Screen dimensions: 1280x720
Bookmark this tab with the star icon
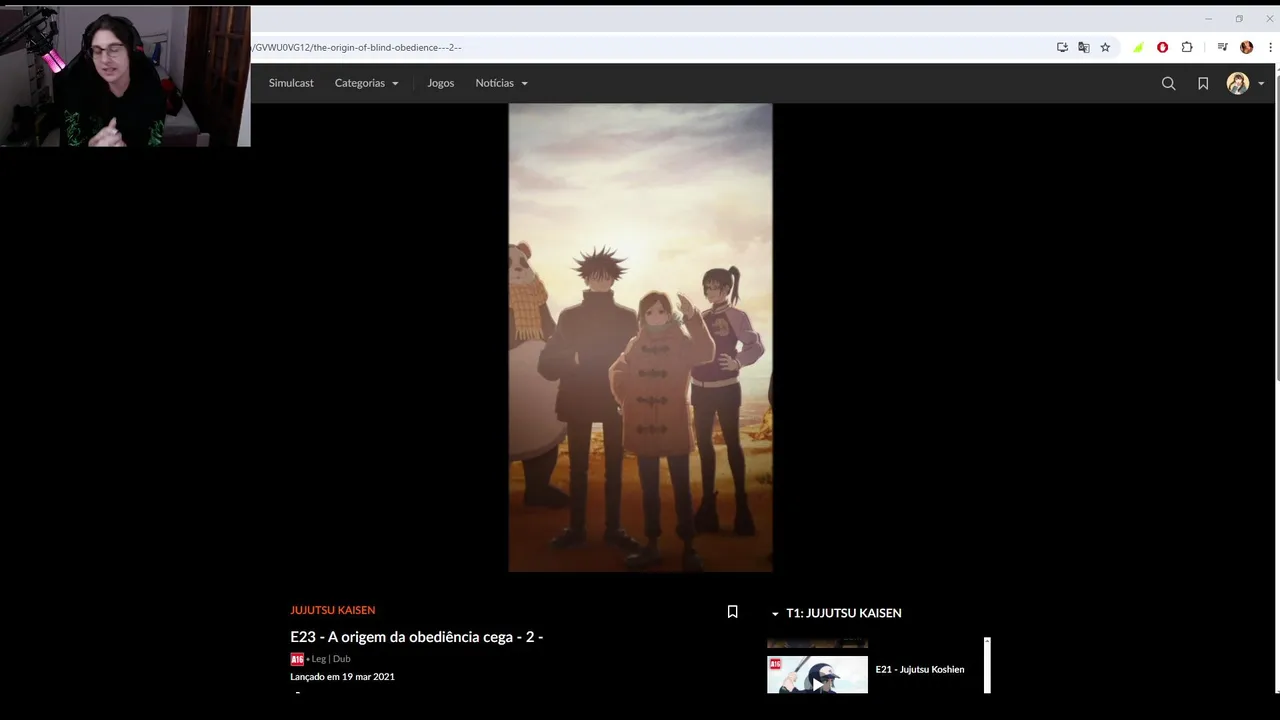pos(1105,47)
